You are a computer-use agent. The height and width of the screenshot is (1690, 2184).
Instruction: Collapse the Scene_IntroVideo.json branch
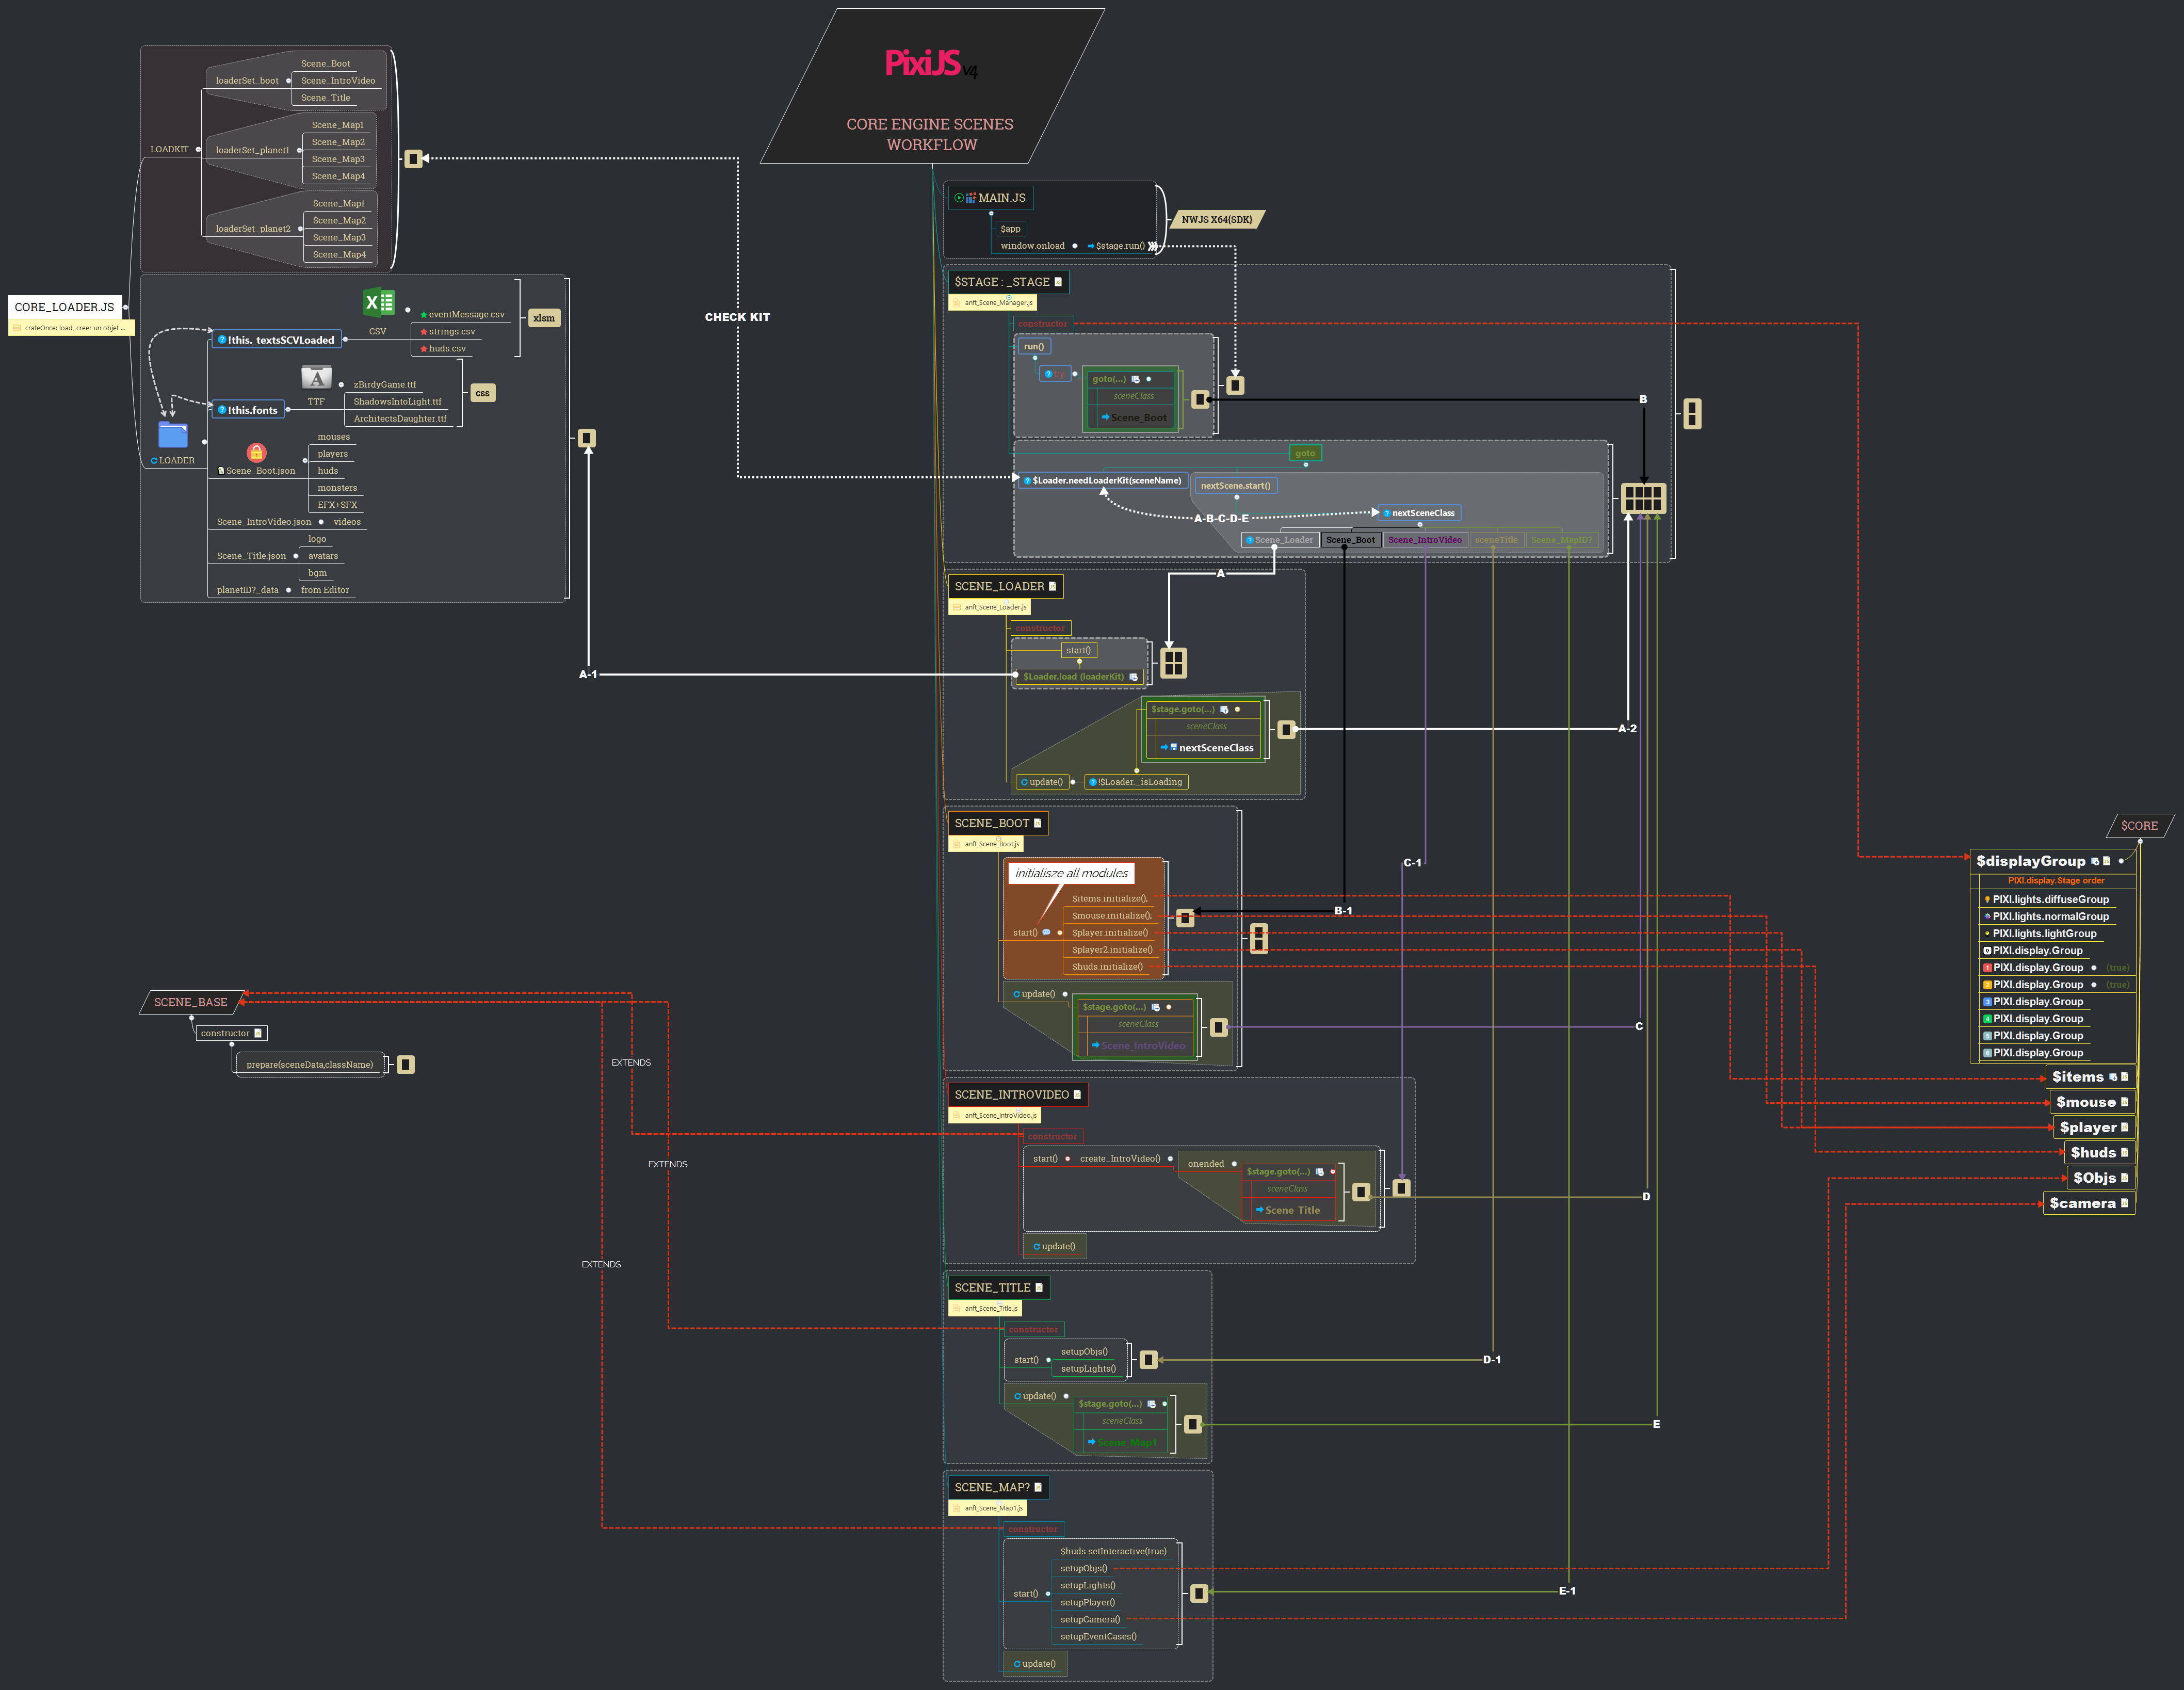(321, 522)
